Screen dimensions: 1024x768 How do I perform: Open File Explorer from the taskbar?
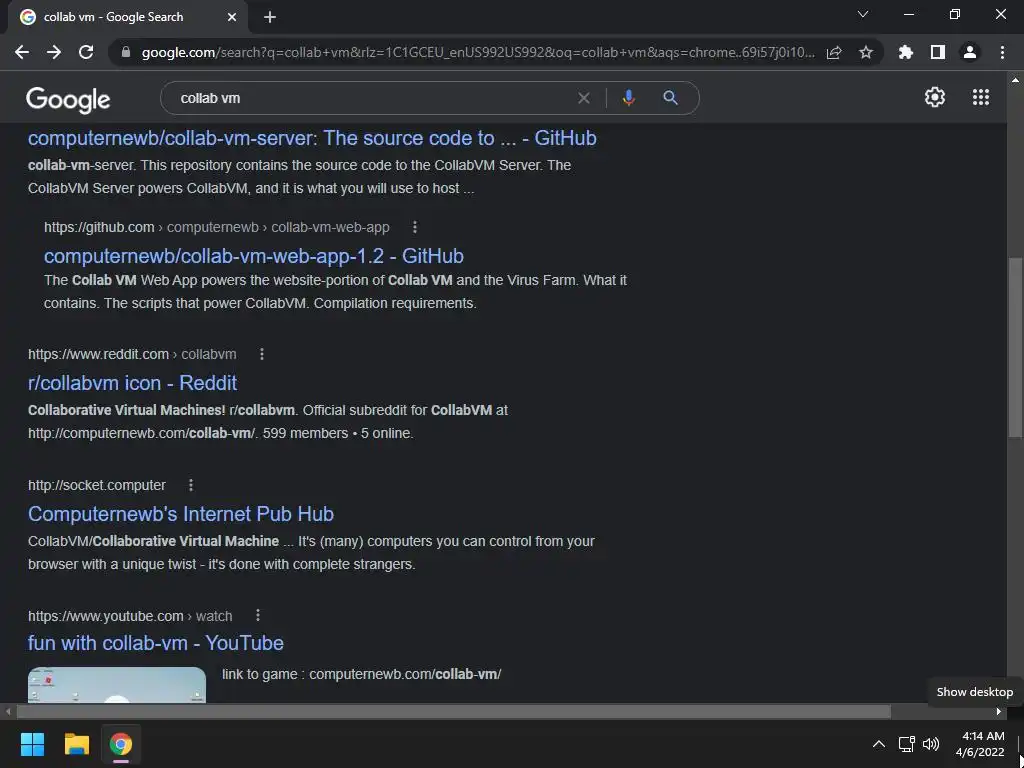[76, 744]
